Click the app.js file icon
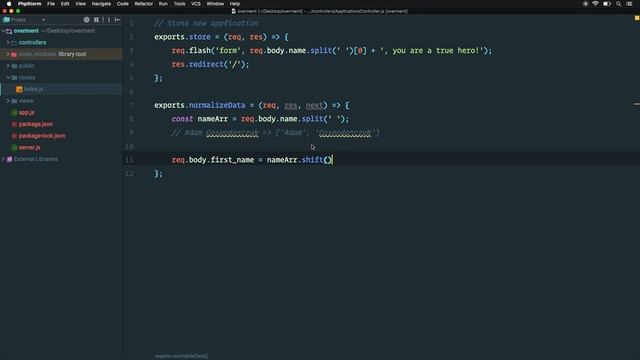Image resolution: width=640 pixels, height=360 pixels. tap(14, 113)
